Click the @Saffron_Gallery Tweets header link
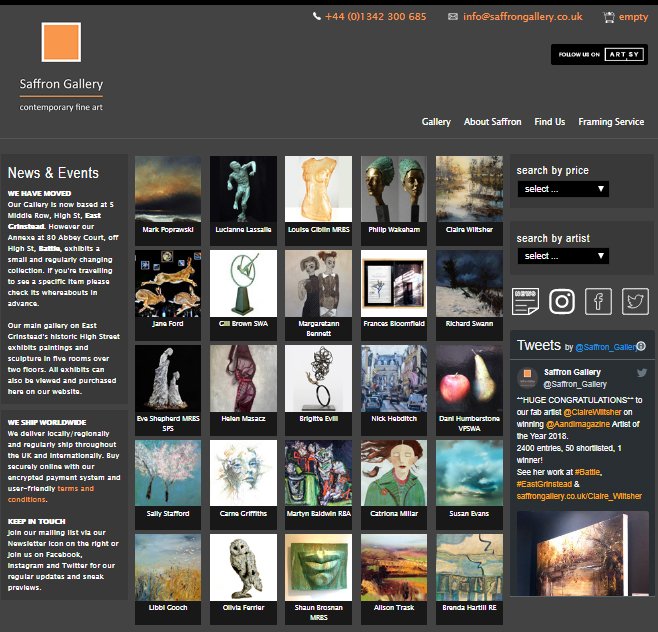This screenshot has height=632, width=658. 606,347
